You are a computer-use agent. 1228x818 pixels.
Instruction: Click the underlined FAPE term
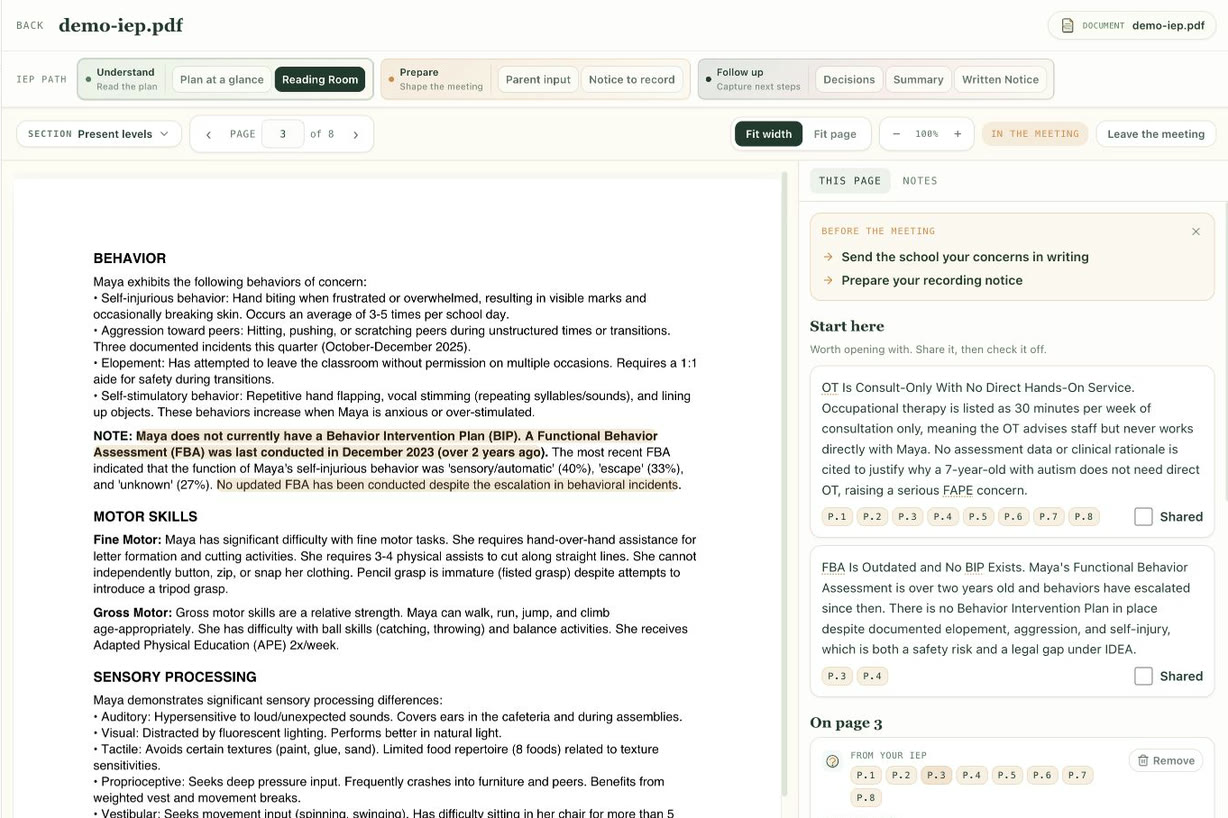(x=956, y=490)
